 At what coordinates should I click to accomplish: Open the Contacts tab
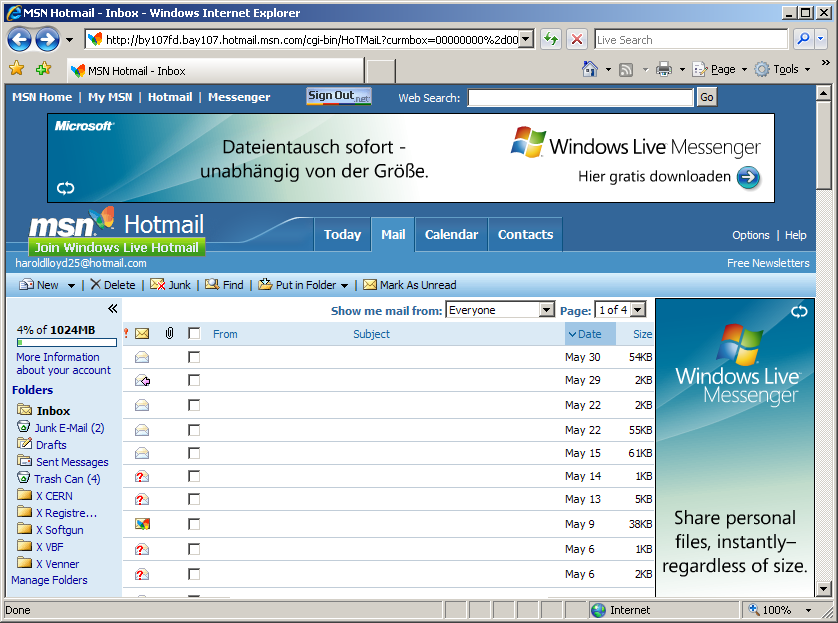[525, 235]
